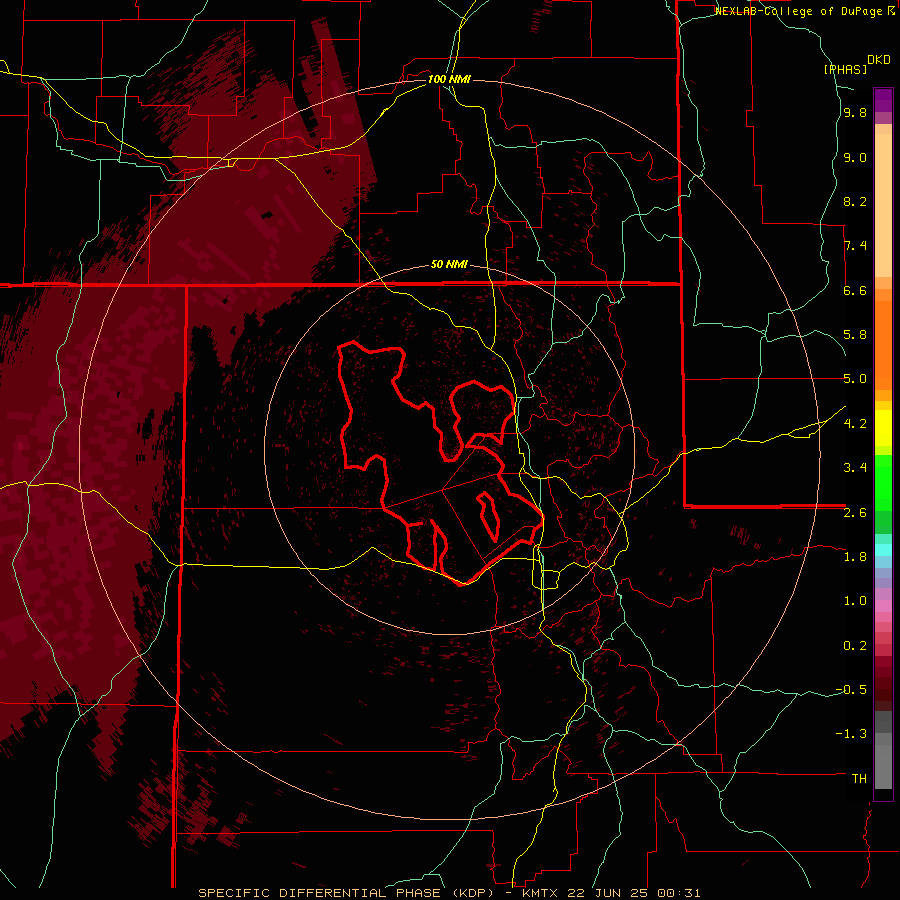Click the 5.0 legend value

(855, 379)
